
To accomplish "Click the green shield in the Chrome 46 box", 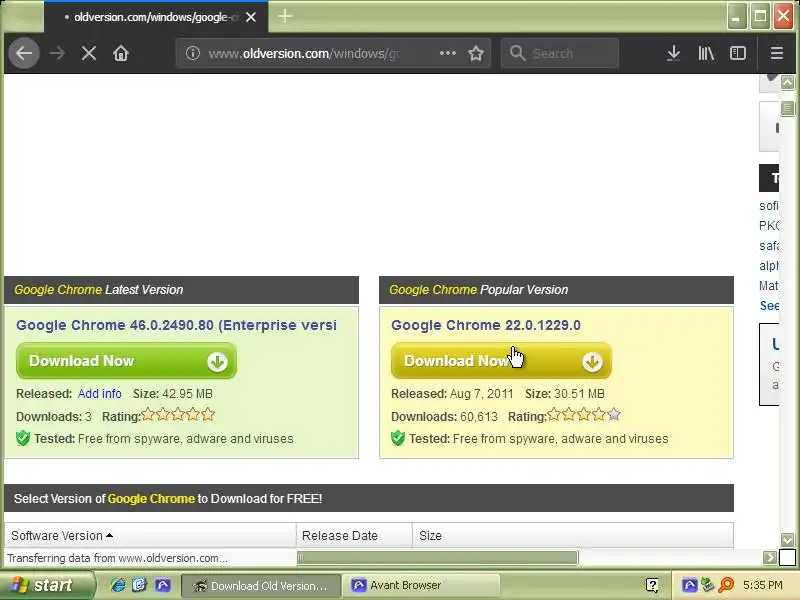I will 23,438.
